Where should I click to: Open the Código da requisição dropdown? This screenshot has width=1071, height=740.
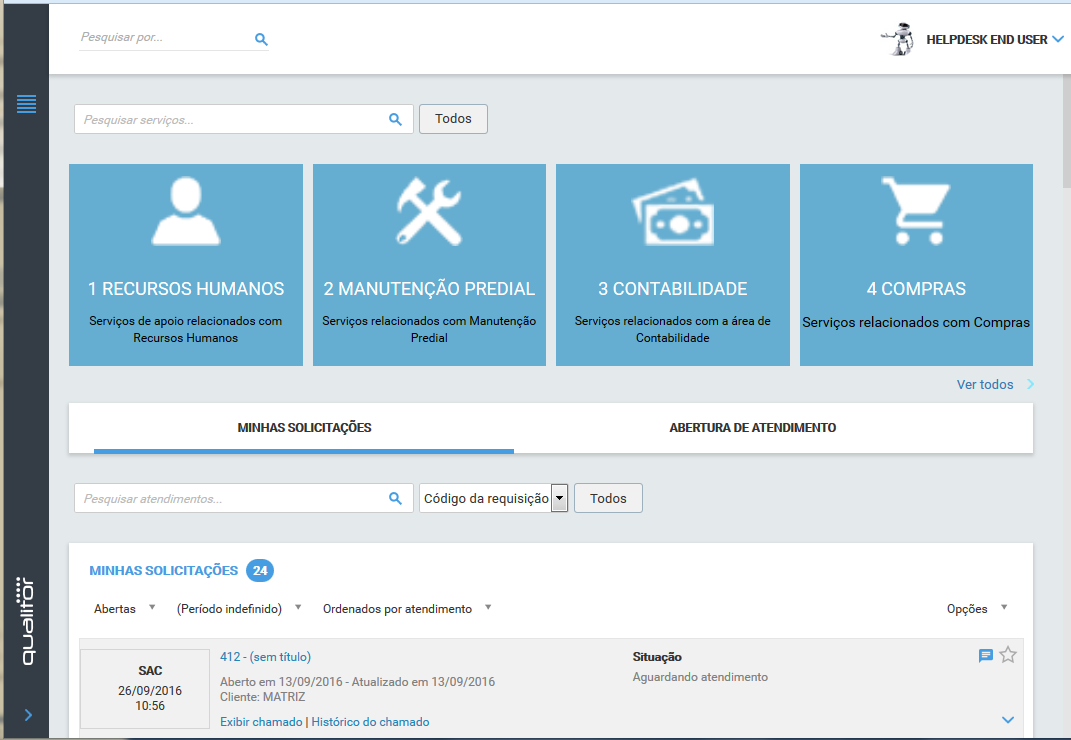coord(560,498)
